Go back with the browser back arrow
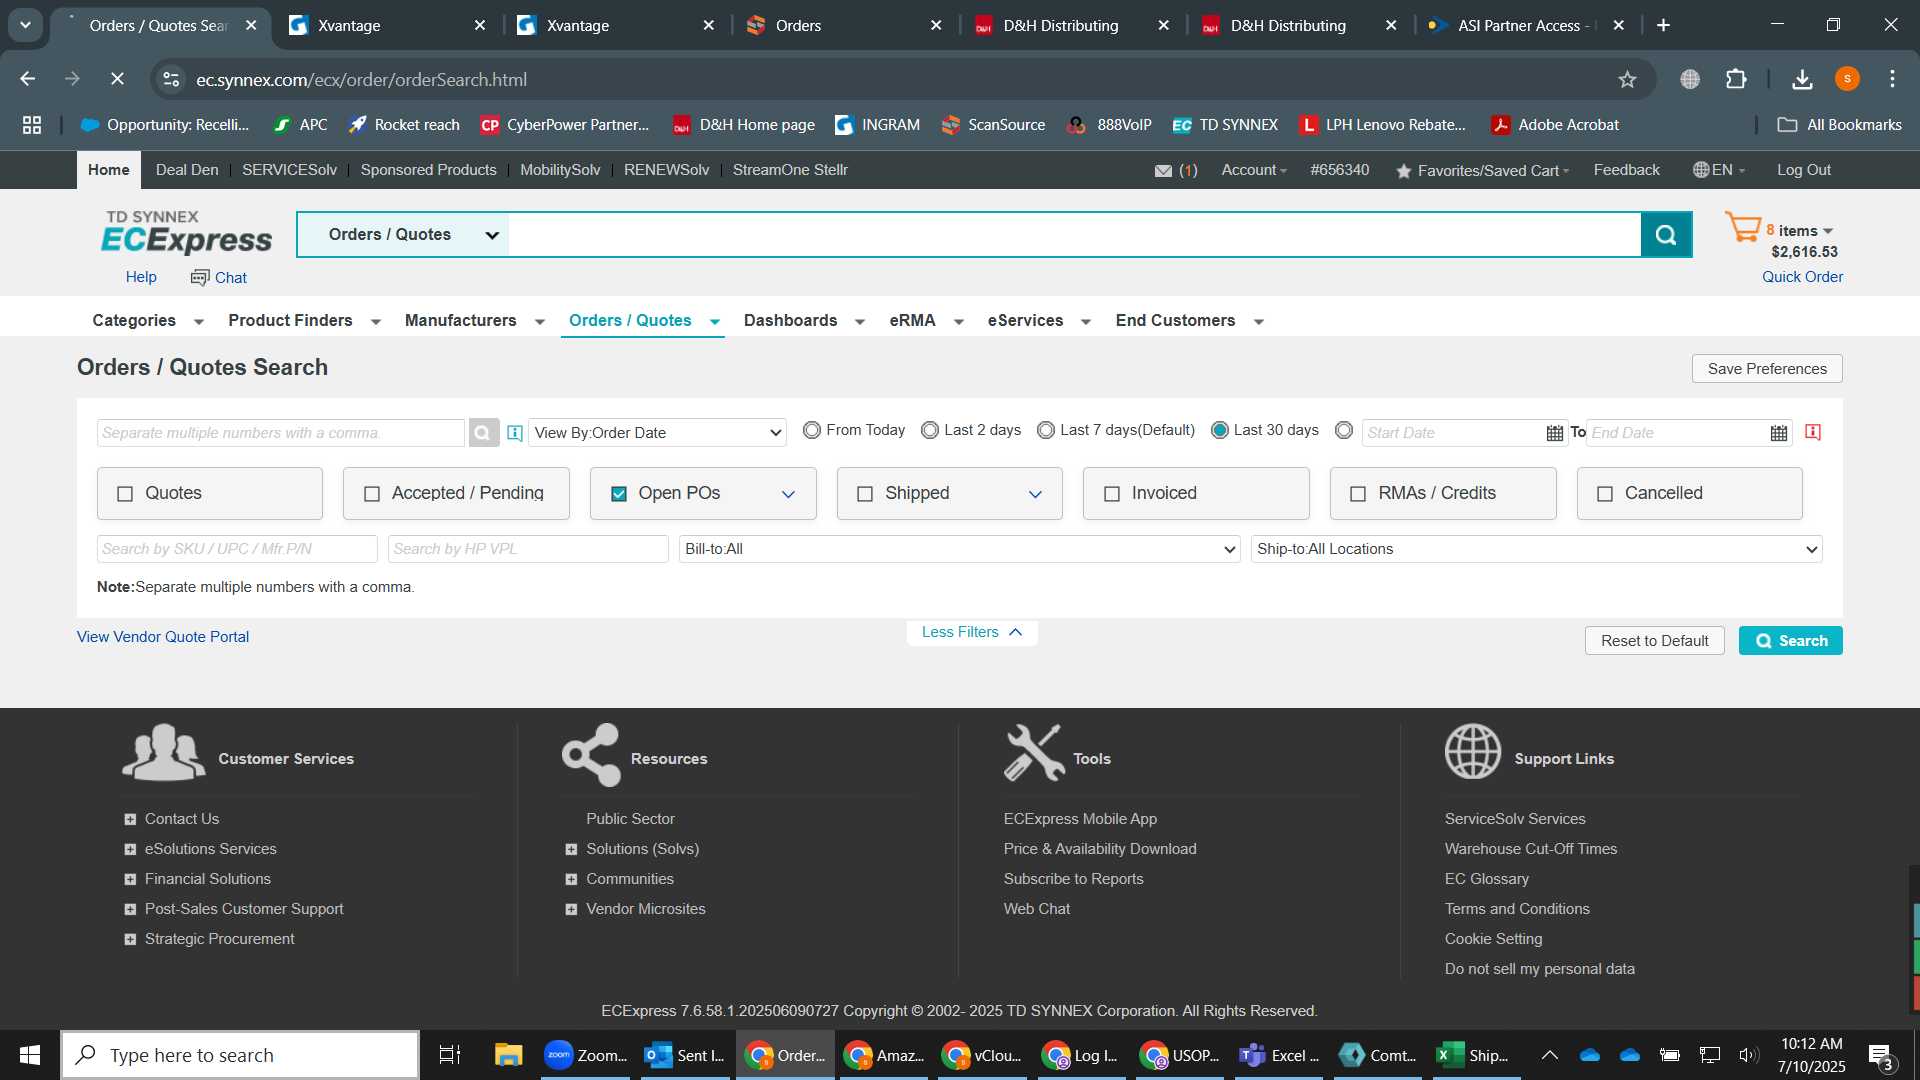 point(28,79)
